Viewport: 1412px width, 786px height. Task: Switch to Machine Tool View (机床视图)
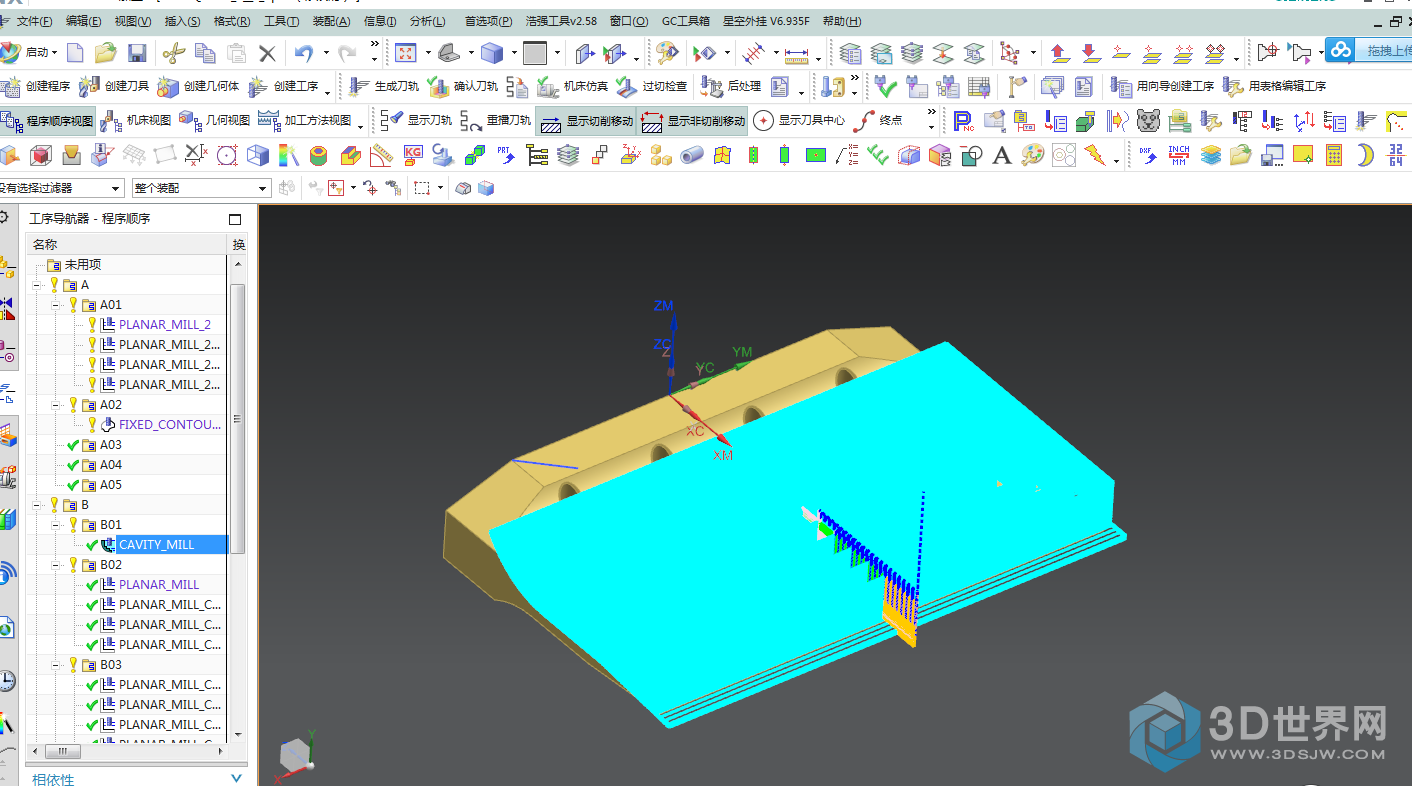(x=135, y=121)
